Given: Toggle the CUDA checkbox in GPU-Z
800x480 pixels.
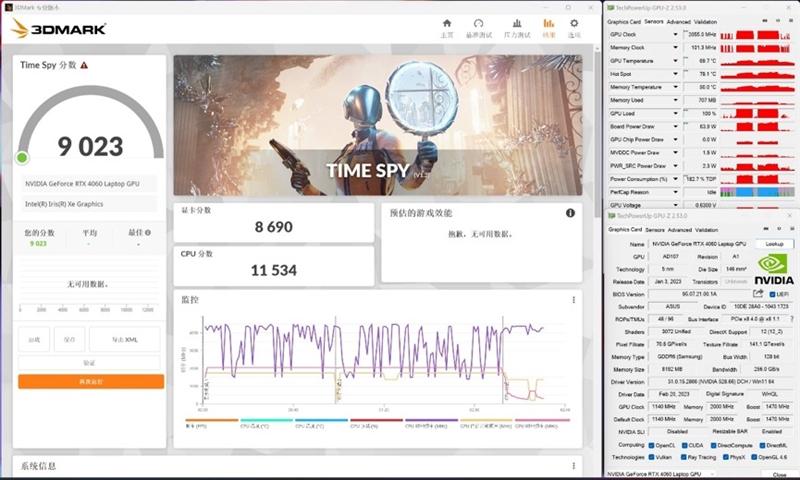Looking at the screenshot, I should (x=685, y=445).
